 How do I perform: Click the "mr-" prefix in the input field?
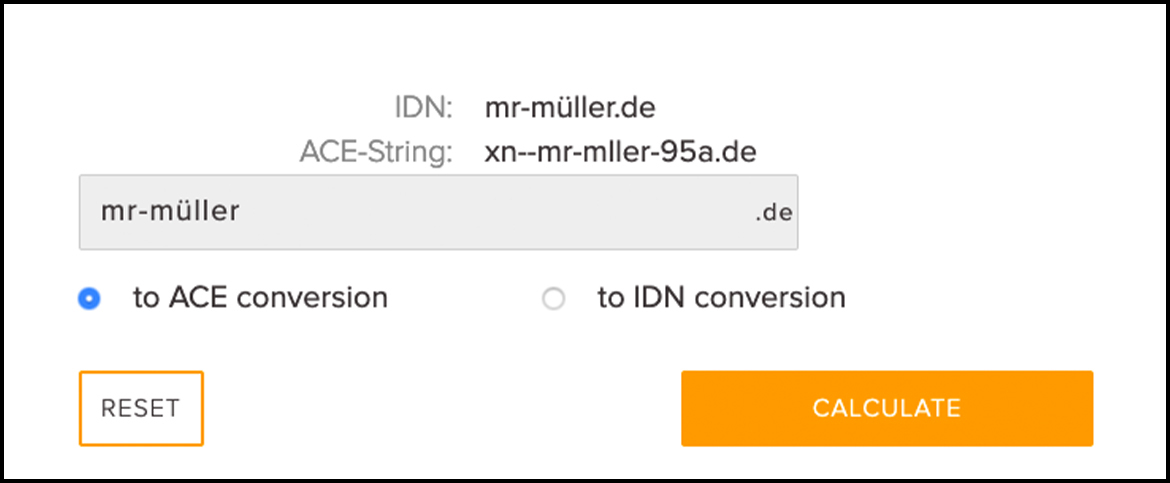[121, 212]
